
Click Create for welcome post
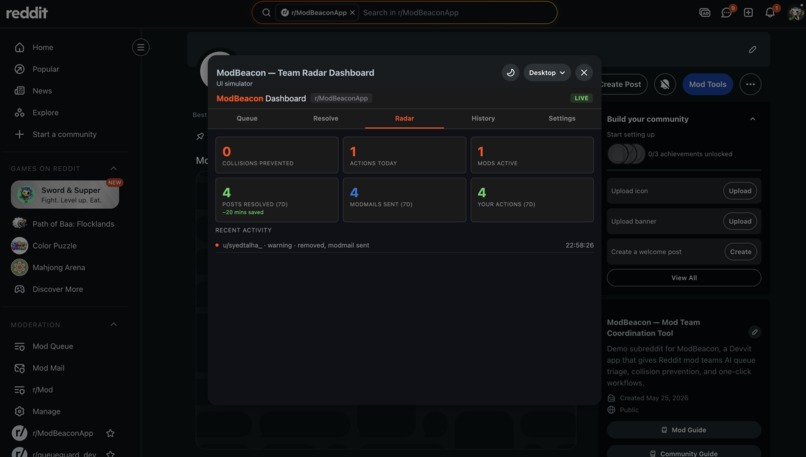point(740,252)
